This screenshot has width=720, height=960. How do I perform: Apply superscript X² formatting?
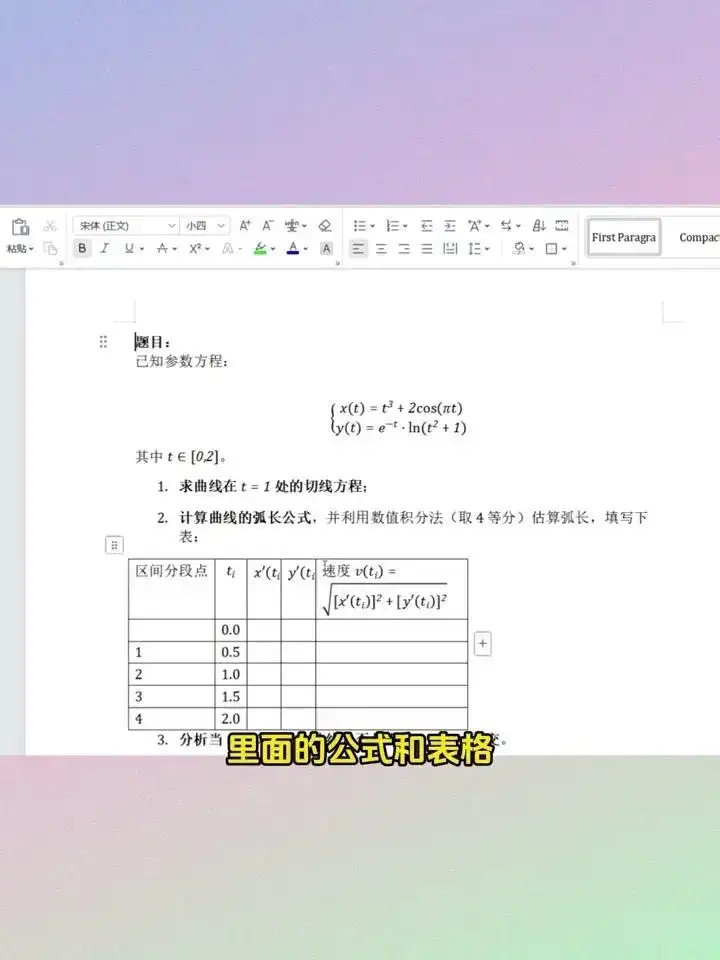point(195,249)
